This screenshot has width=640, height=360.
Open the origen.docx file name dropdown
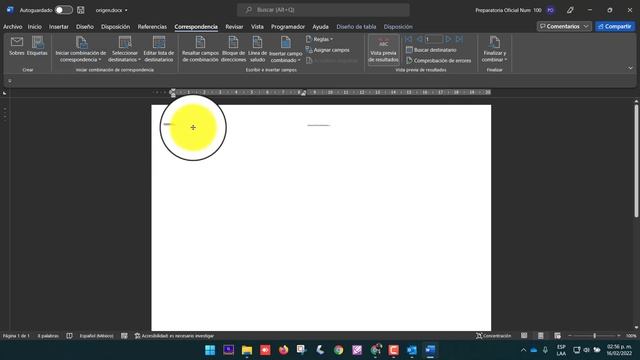[x=111, y=10]
